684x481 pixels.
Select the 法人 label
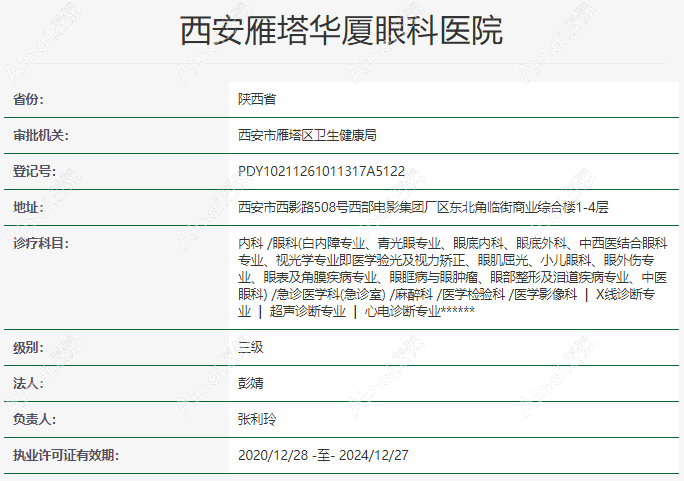(x=29, y=384)
